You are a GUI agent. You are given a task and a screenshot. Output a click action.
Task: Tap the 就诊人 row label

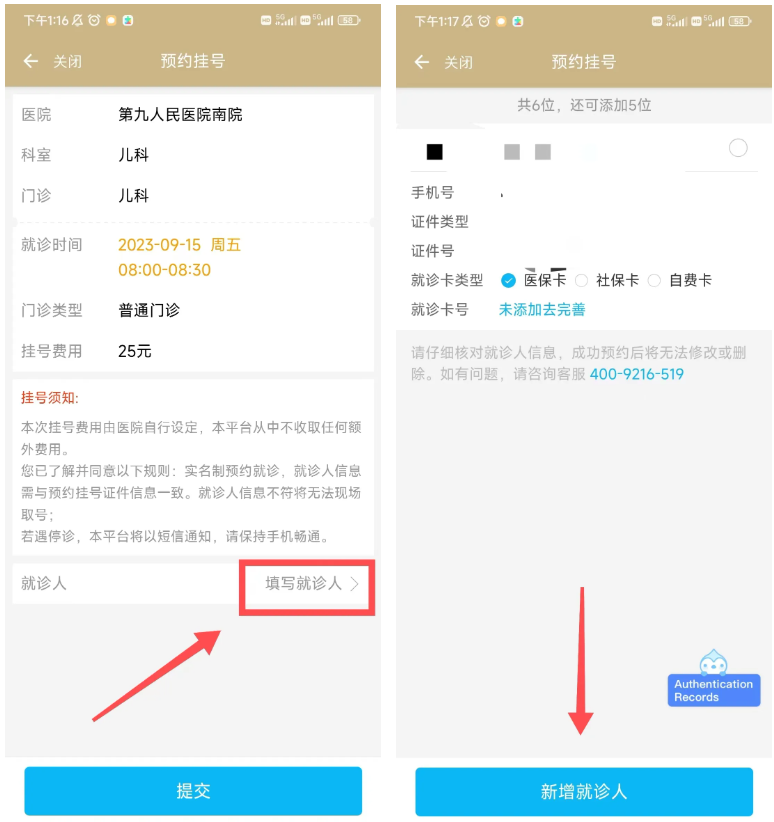point(44,583)
